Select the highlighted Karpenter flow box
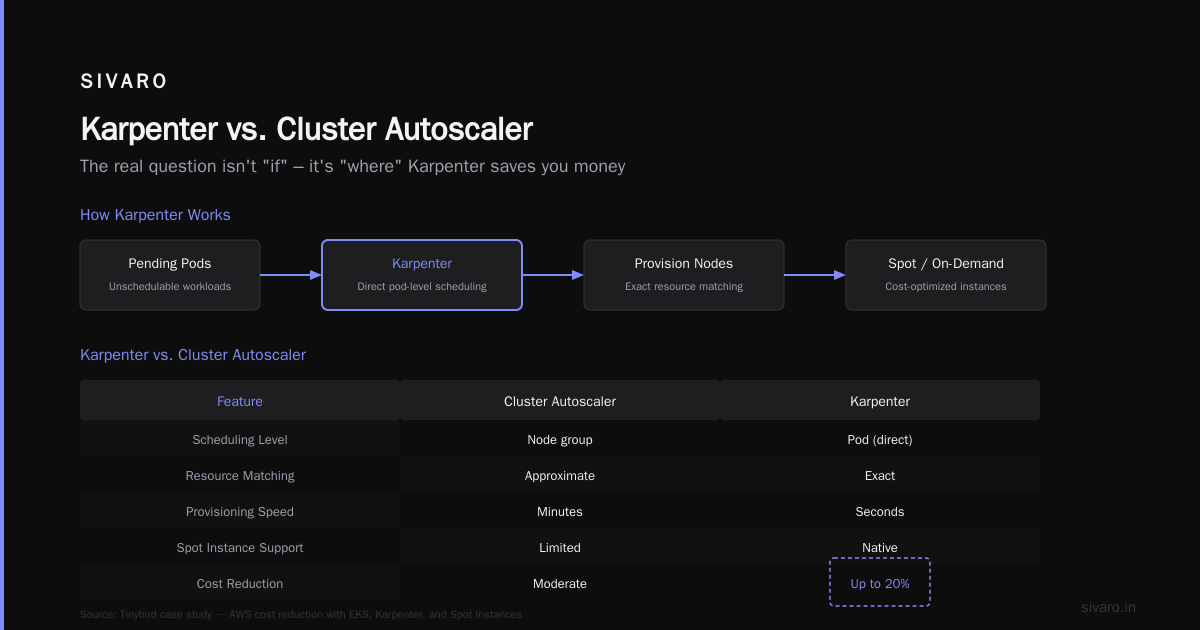1200x630 pixels. (422, 275)
